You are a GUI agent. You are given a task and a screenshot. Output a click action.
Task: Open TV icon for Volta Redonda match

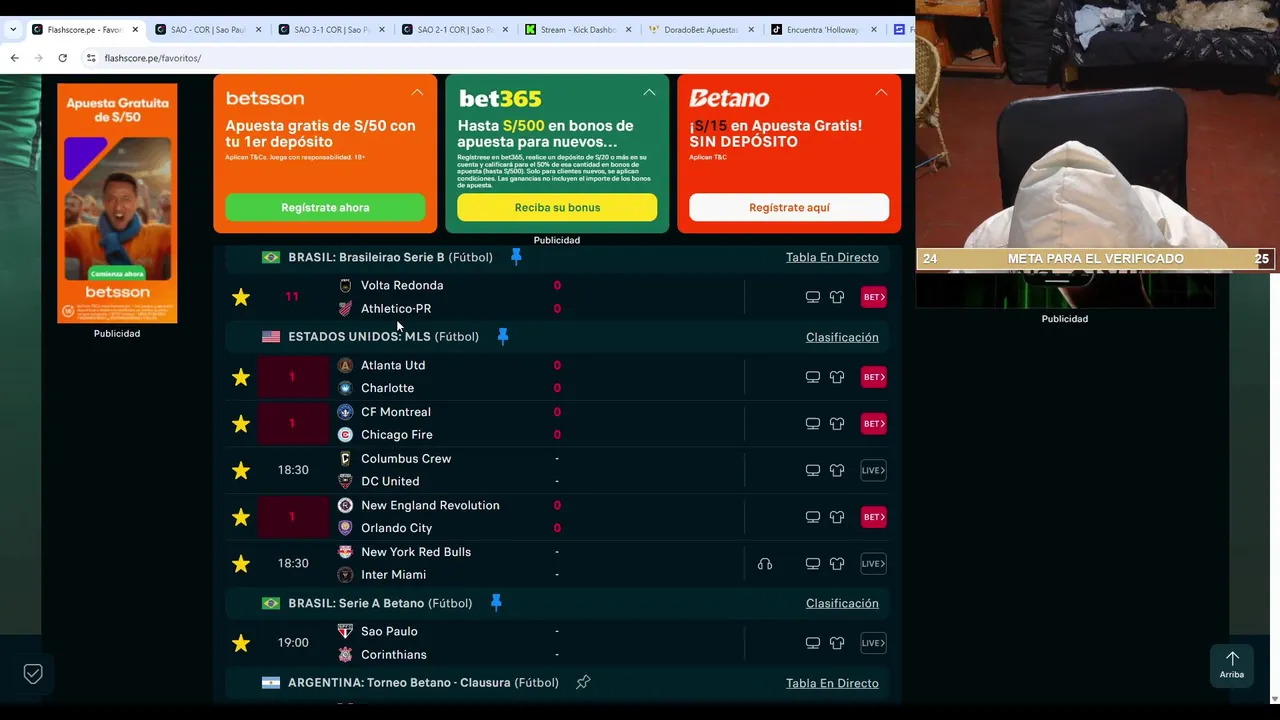click(x=813, y=297)
